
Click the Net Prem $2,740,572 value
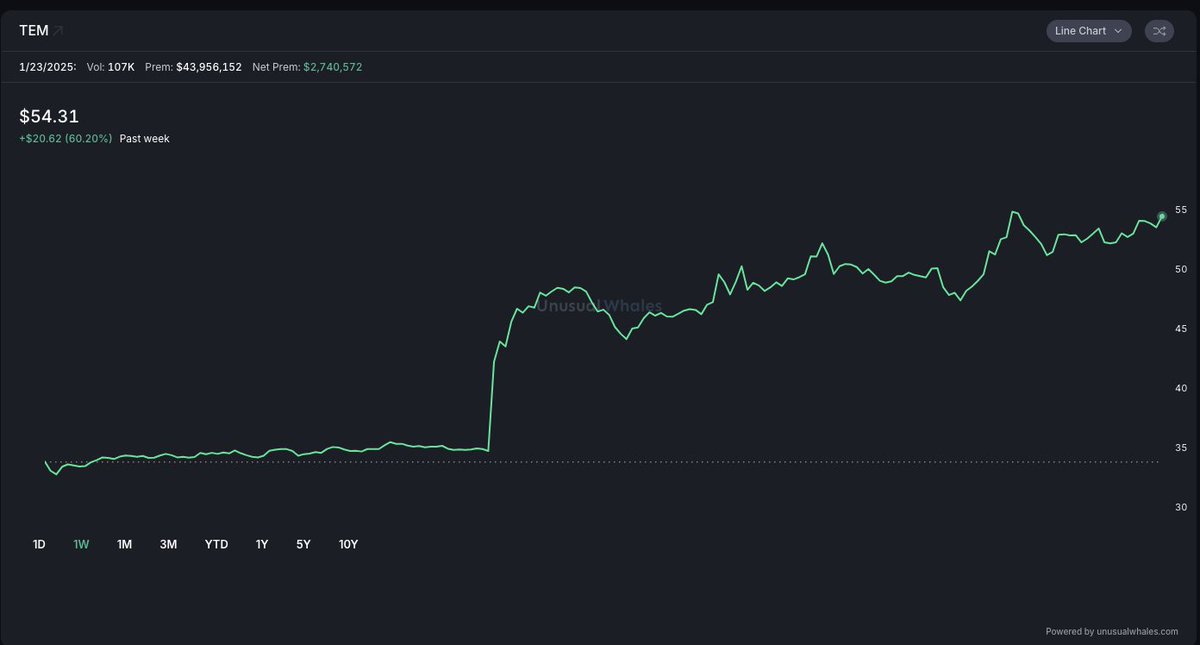click(307, 67)
